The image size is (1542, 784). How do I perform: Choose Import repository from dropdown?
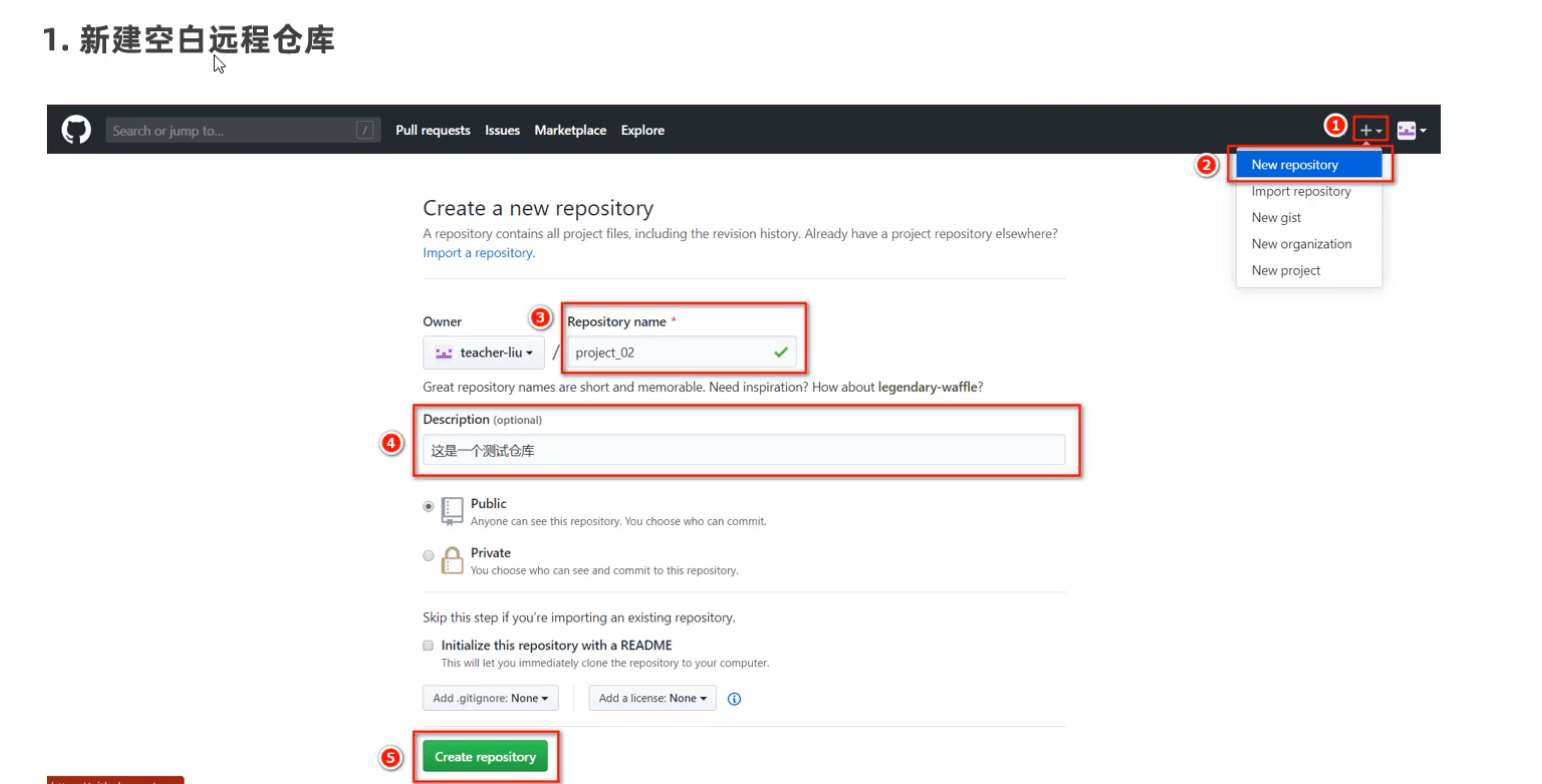click(1309, 191)
